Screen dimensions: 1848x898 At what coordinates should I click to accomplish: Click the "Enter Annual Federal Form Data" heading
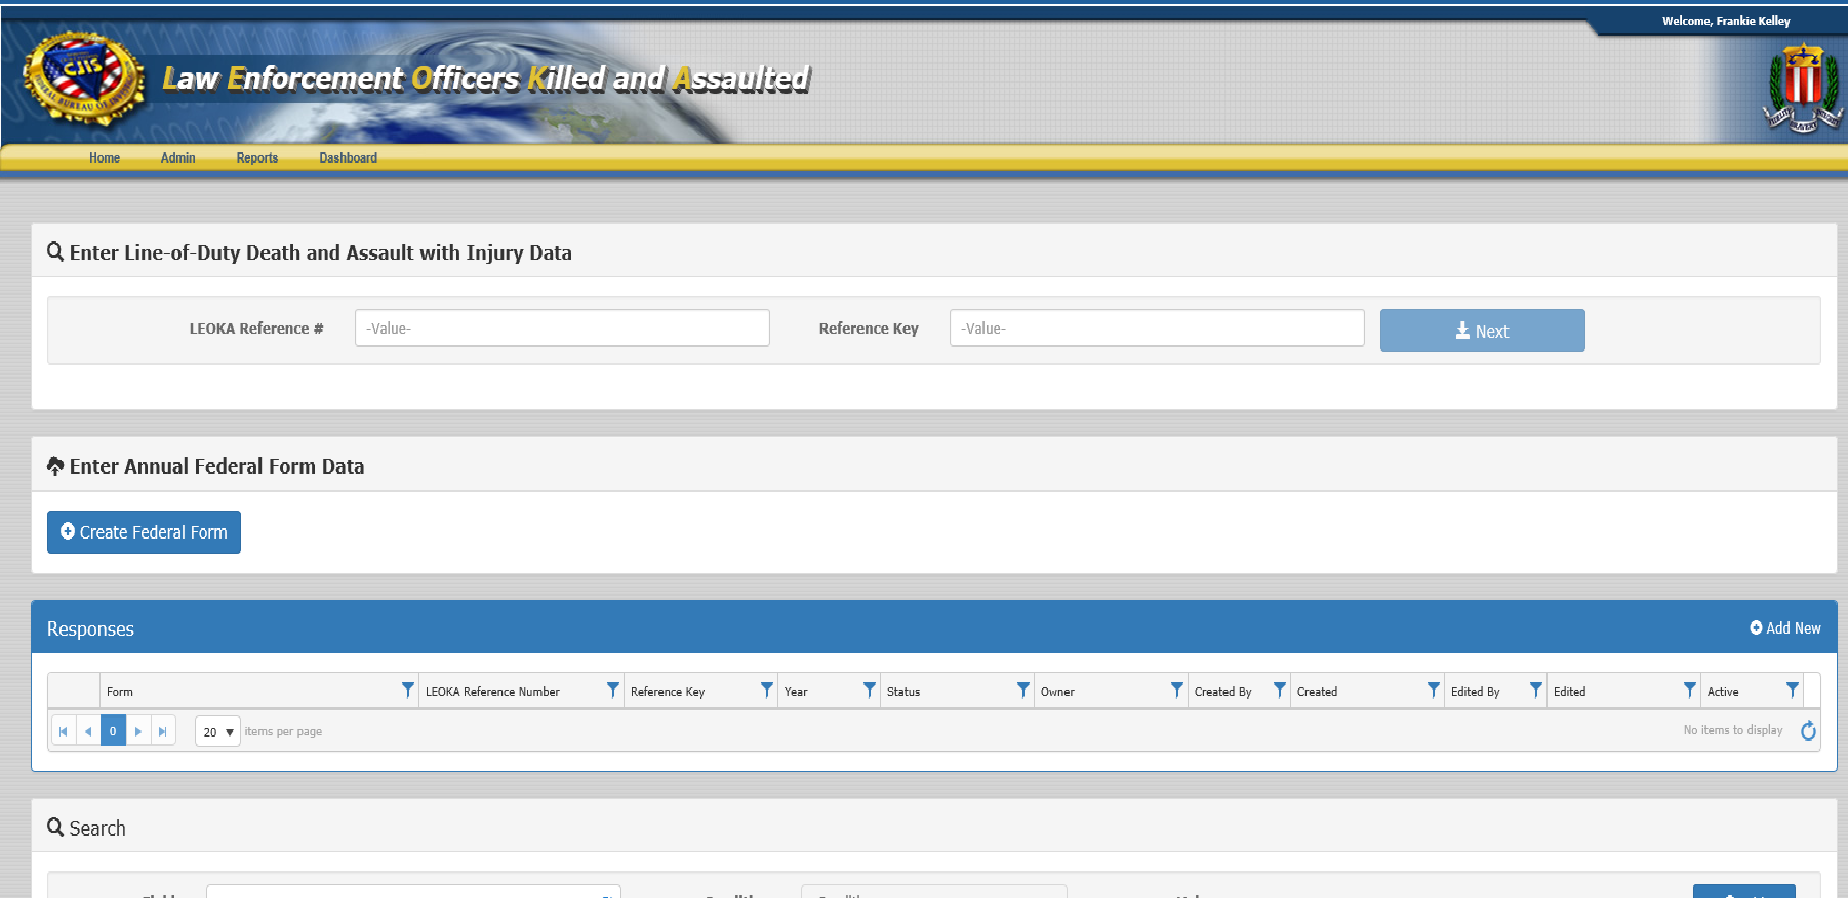pyautogui.click(x=217, y=467)
